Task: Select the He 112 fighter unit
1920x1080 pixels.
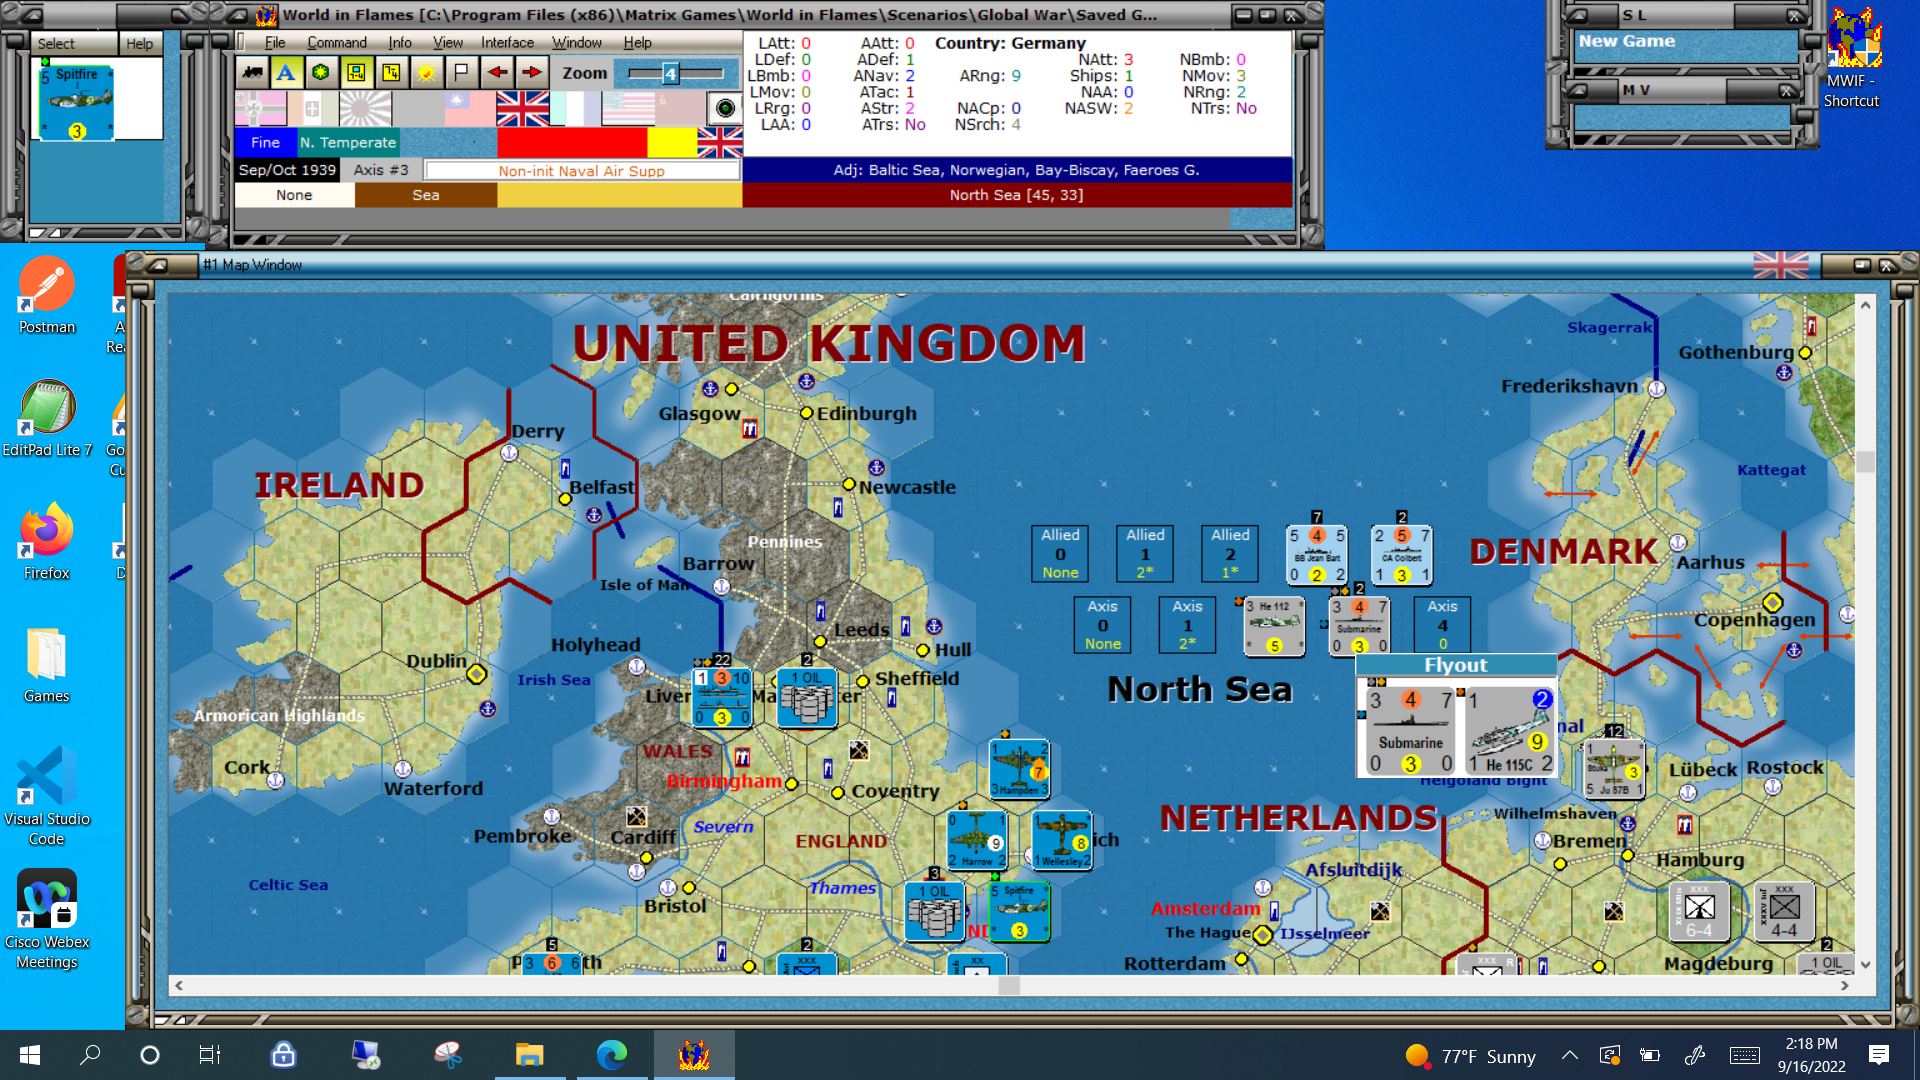Action: coord(1274,626)
